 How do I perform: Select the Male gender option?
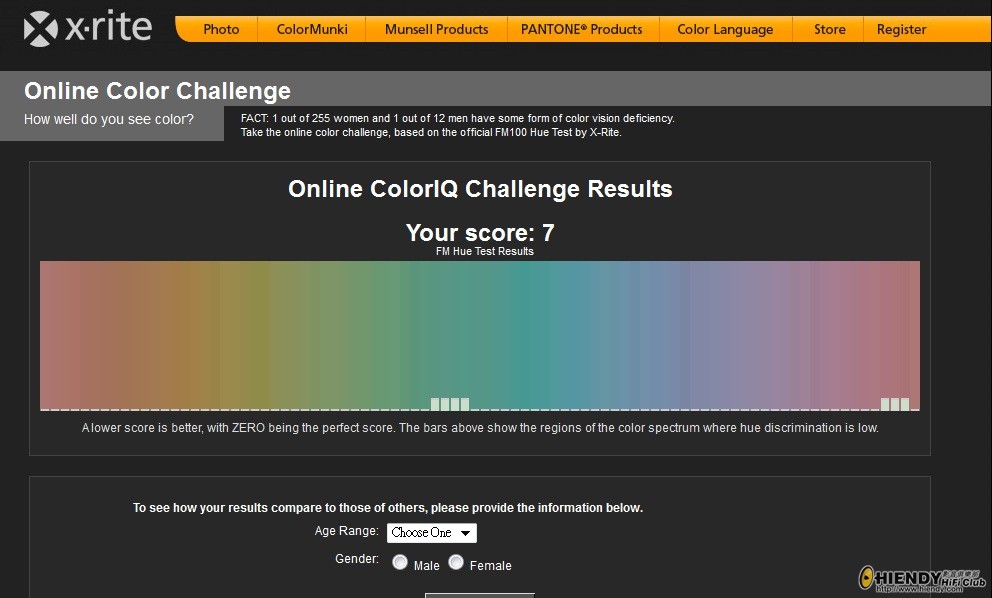coord(400,562)
